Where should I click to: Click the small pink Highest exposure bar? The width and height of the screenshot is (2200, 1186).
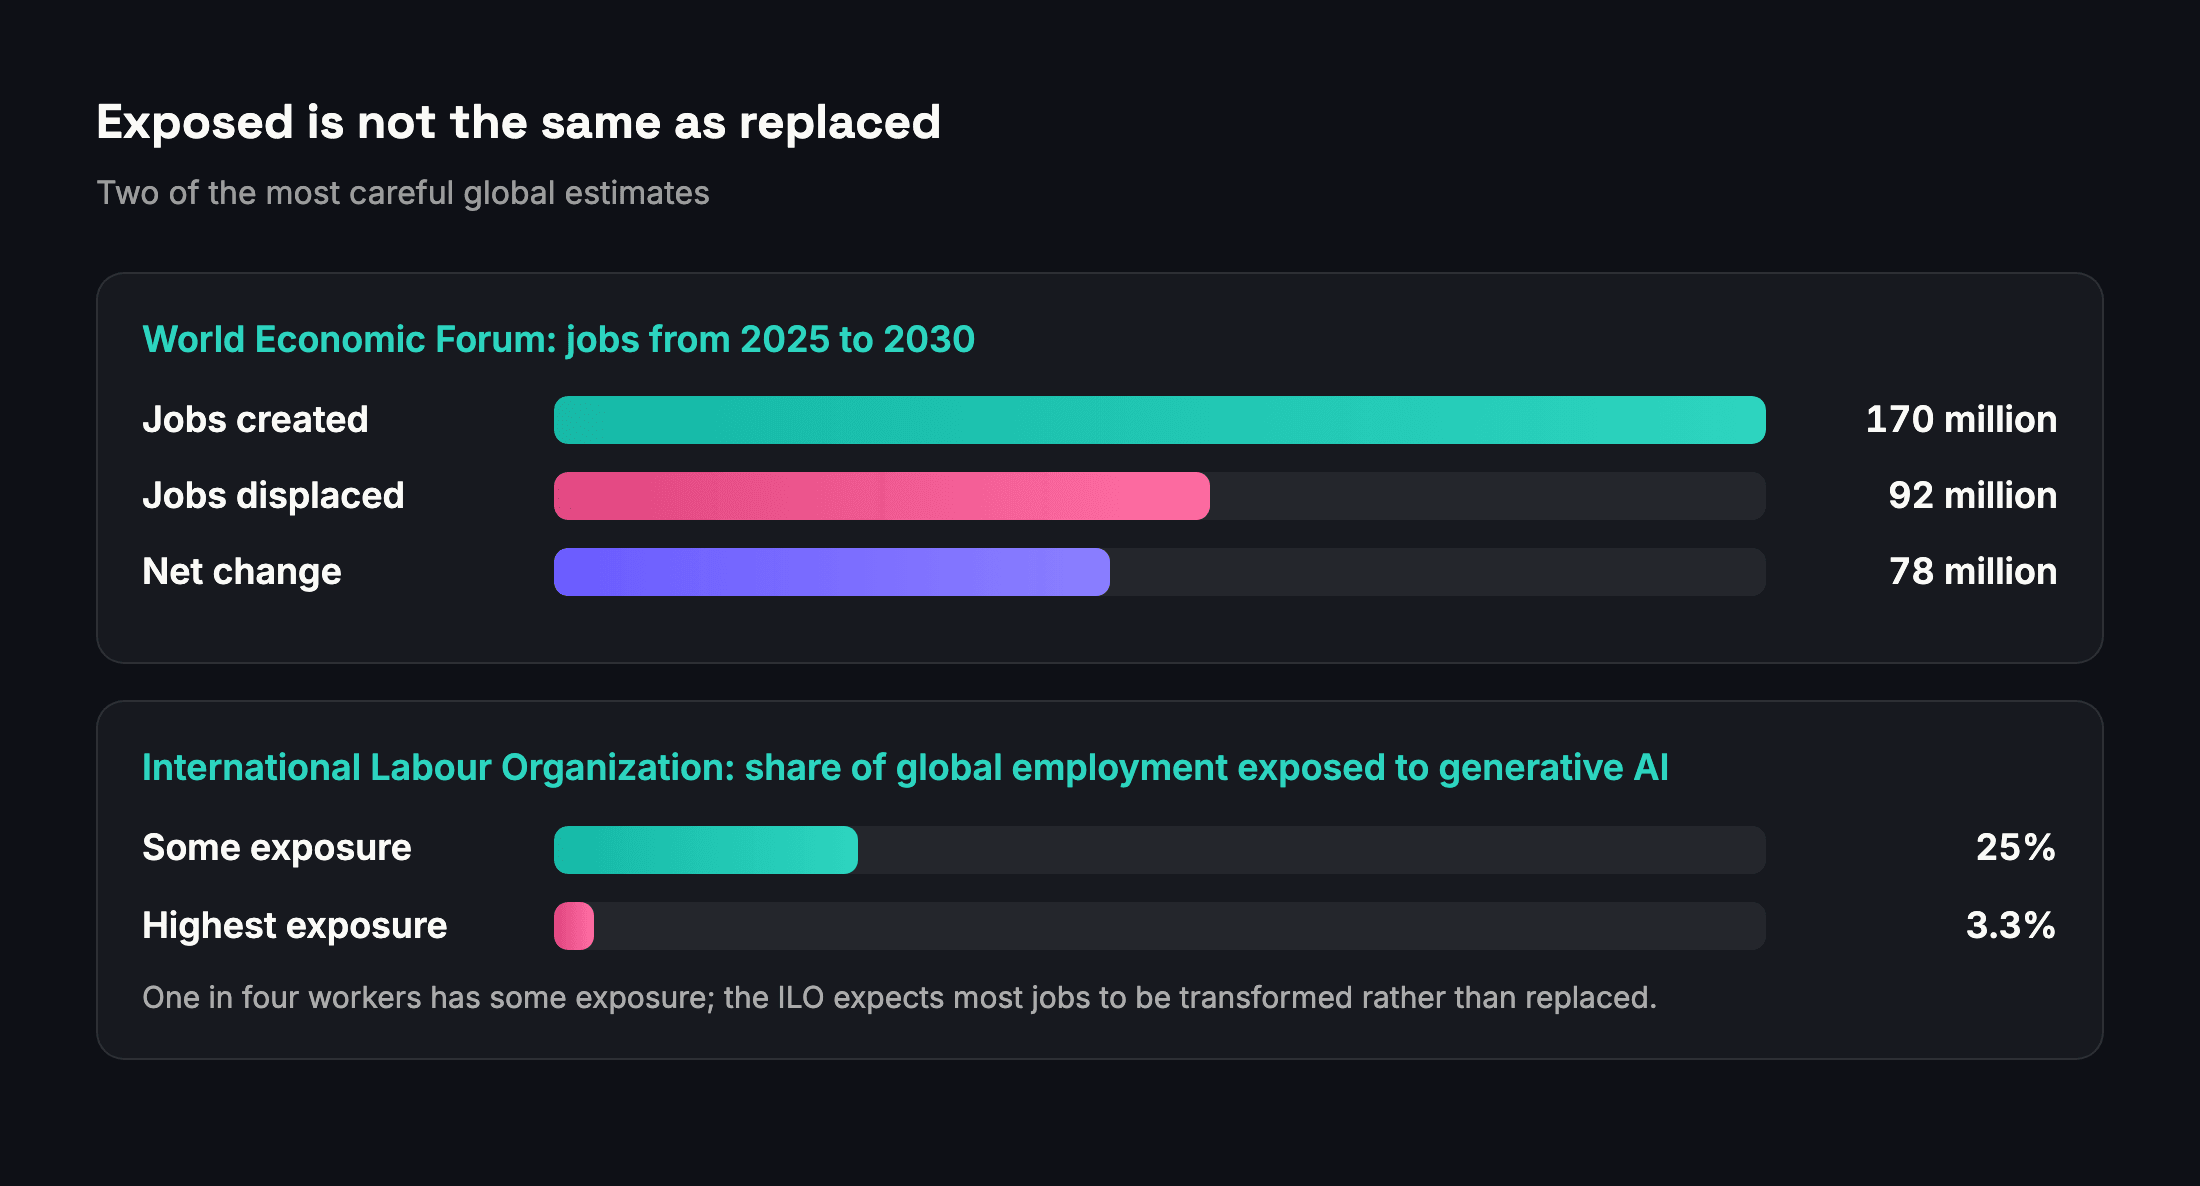[574, 926]
